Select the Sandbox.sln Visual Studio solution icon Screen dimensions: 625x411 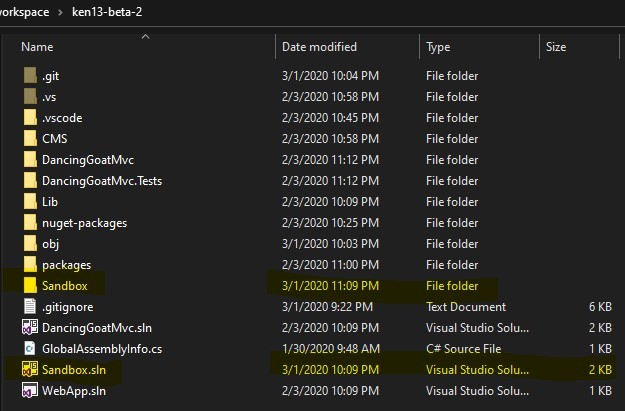[30, 369]
